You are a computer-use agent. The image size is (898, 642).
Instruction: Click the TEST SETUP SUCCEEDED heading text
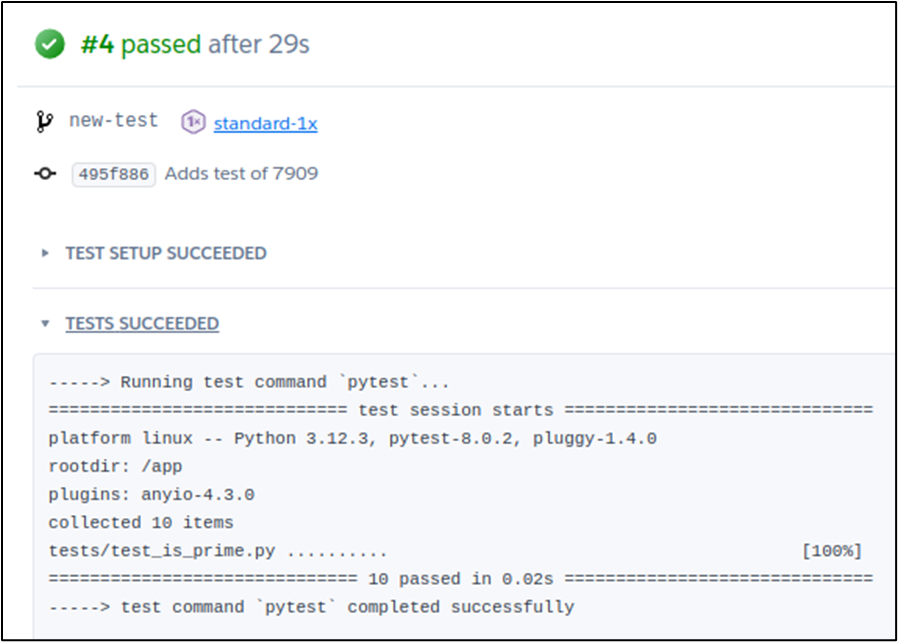(166, 253)
